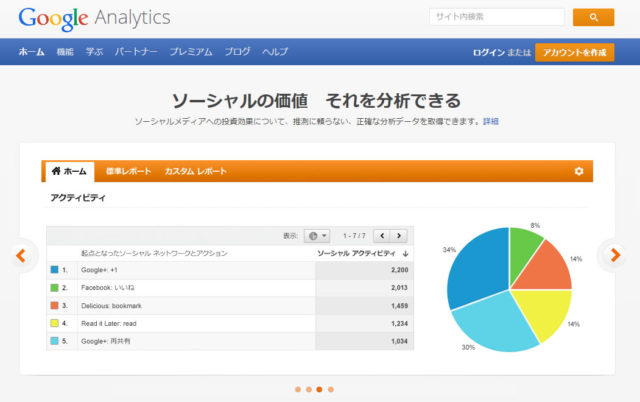The height and width of the screenshot is (402, 640).
Task: Click the Google Analytics logo
Action: tap(94, 18)
